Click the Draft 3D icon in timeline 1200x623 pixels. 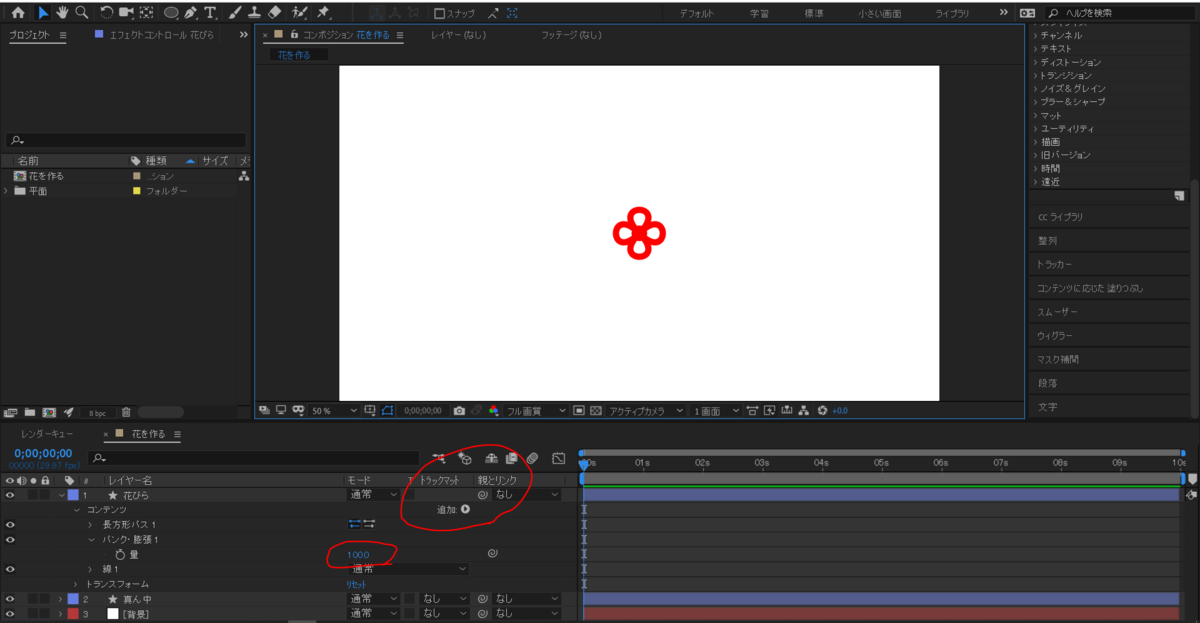(x=465, y=458)
